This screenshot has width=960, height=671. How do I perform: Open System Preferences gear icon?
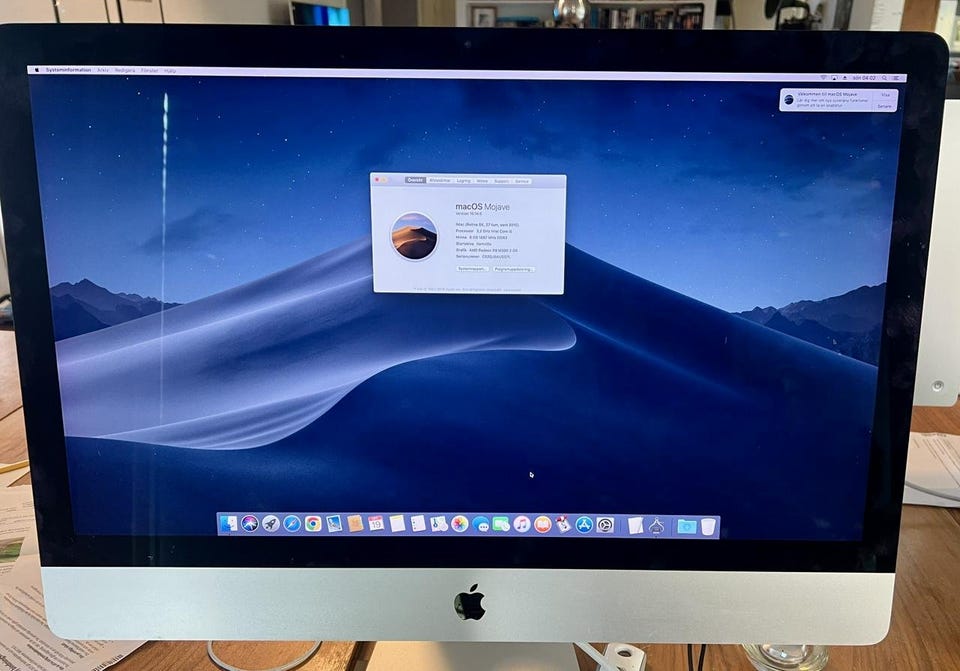[605, 525]
